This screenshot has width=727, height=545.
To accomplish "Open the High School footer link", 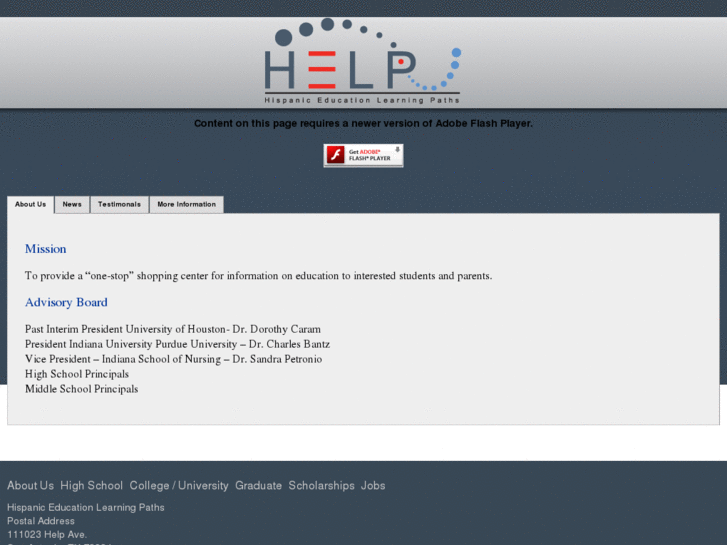I will pos(91,486).
